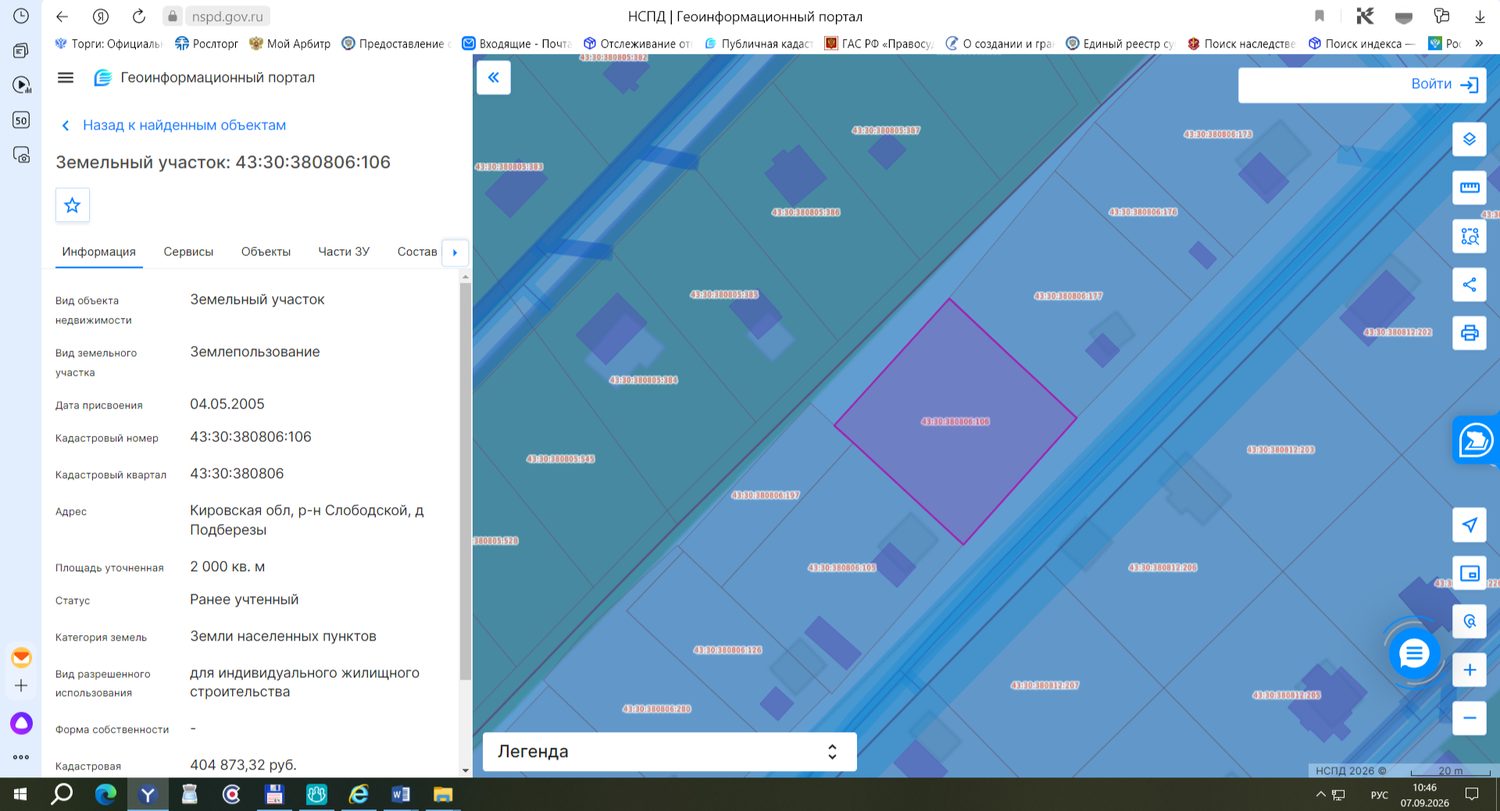
Task: Open the hamburger menu of the geoportal
Action: click(66, 78)
